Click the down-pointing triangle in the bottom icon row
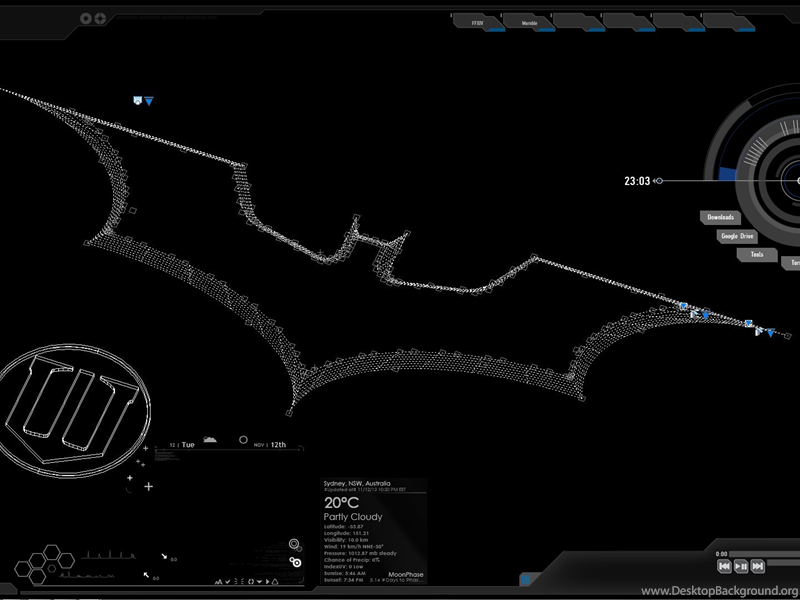Image resolution: width=800 pixels, height=600 pixels. pos(259,582)
